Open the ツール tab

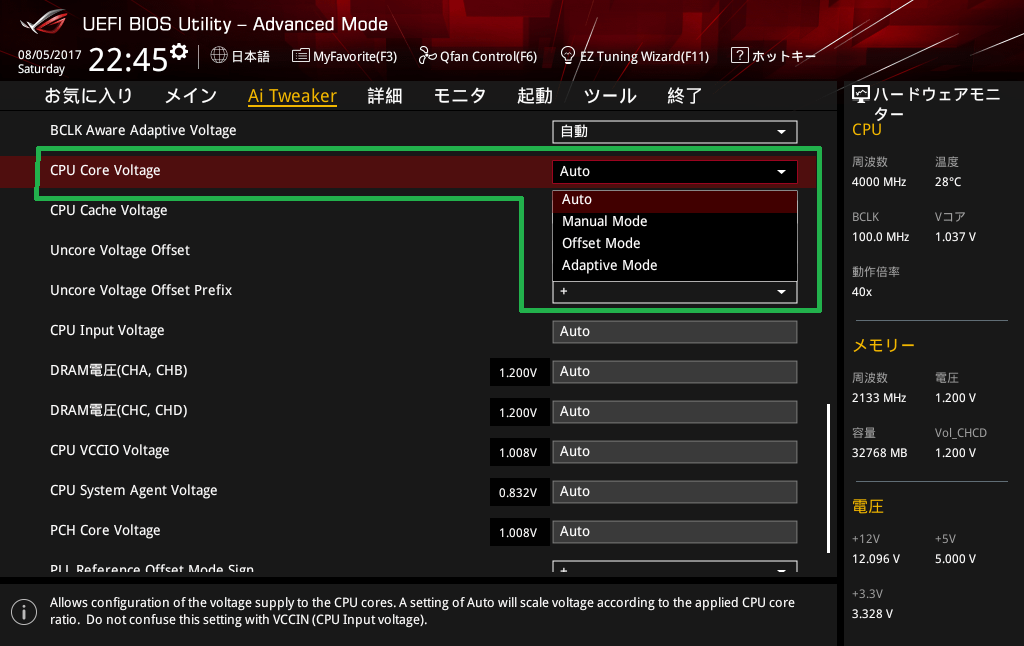pos(610,96)
